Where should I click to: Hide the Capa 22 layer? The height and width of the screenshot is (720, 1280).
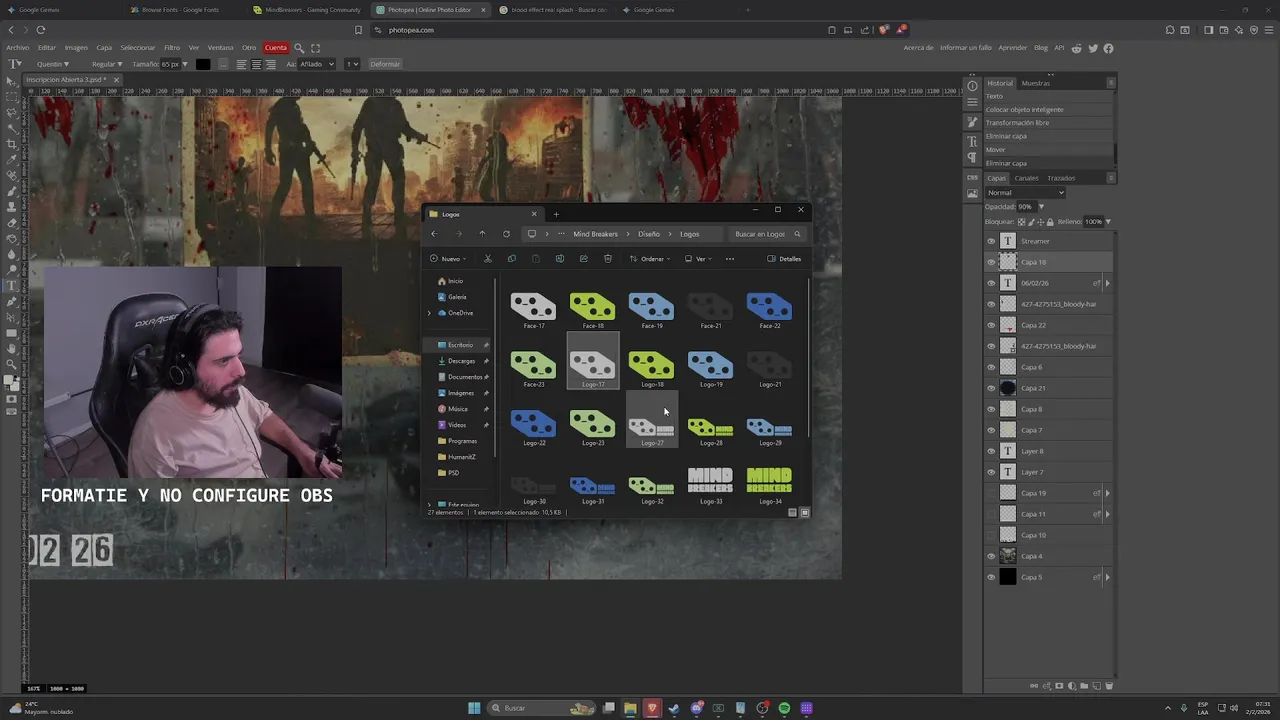pyautogui.click(x=991, y=325)
